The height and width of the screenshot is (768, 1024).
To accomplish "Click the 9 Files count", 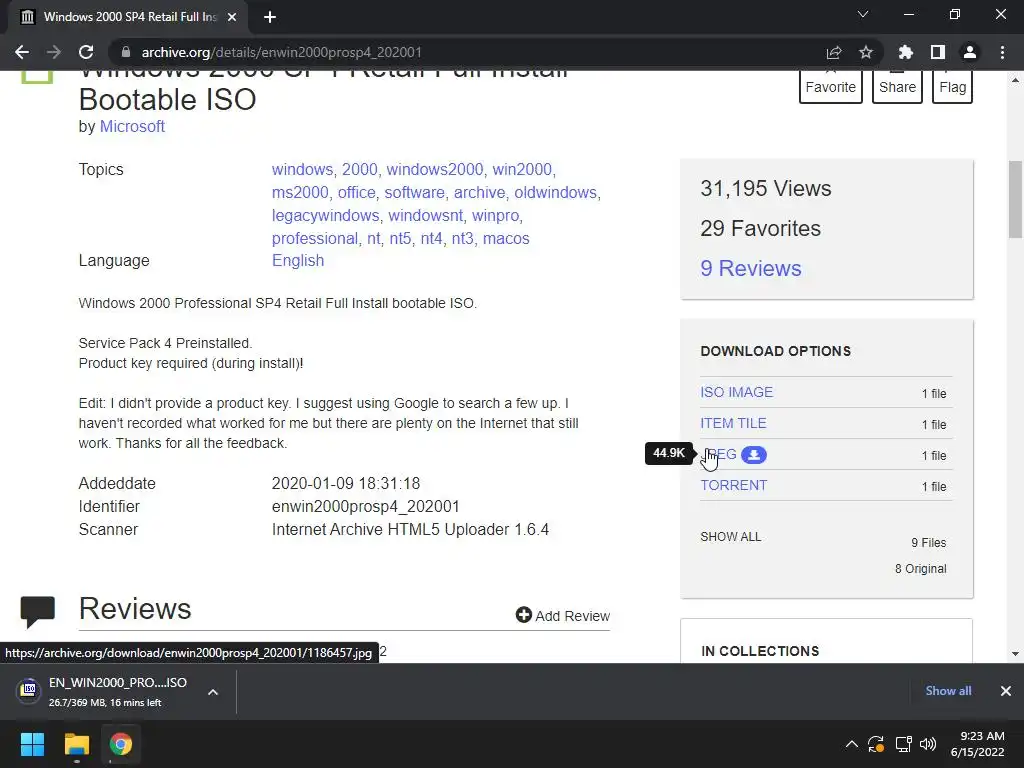I will (929, 543).
